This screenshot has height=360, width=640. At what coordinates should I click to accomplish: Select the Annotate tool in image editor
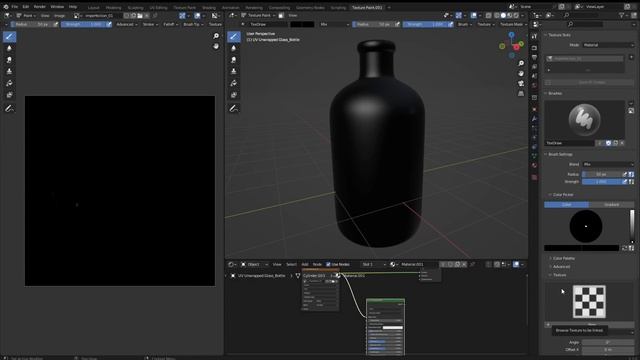click(x=9, y=109)
